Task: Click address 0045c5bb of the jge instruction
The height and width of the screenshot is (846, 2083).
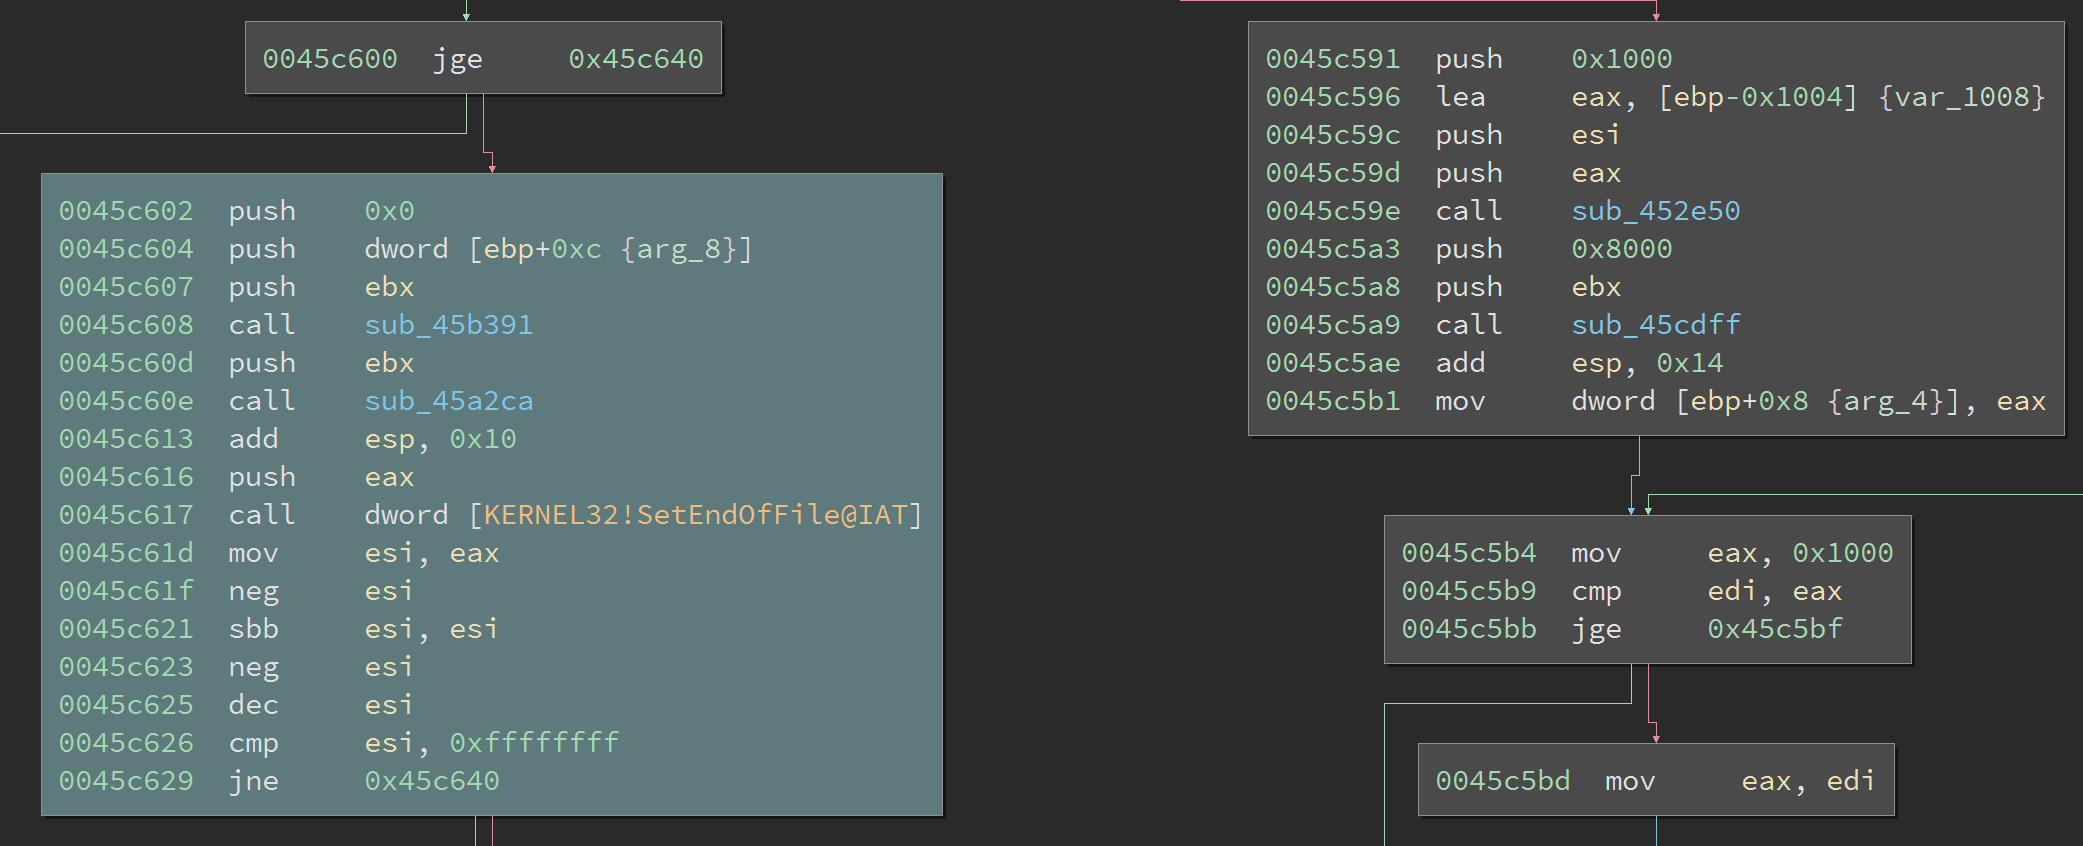Action: 1469,629
